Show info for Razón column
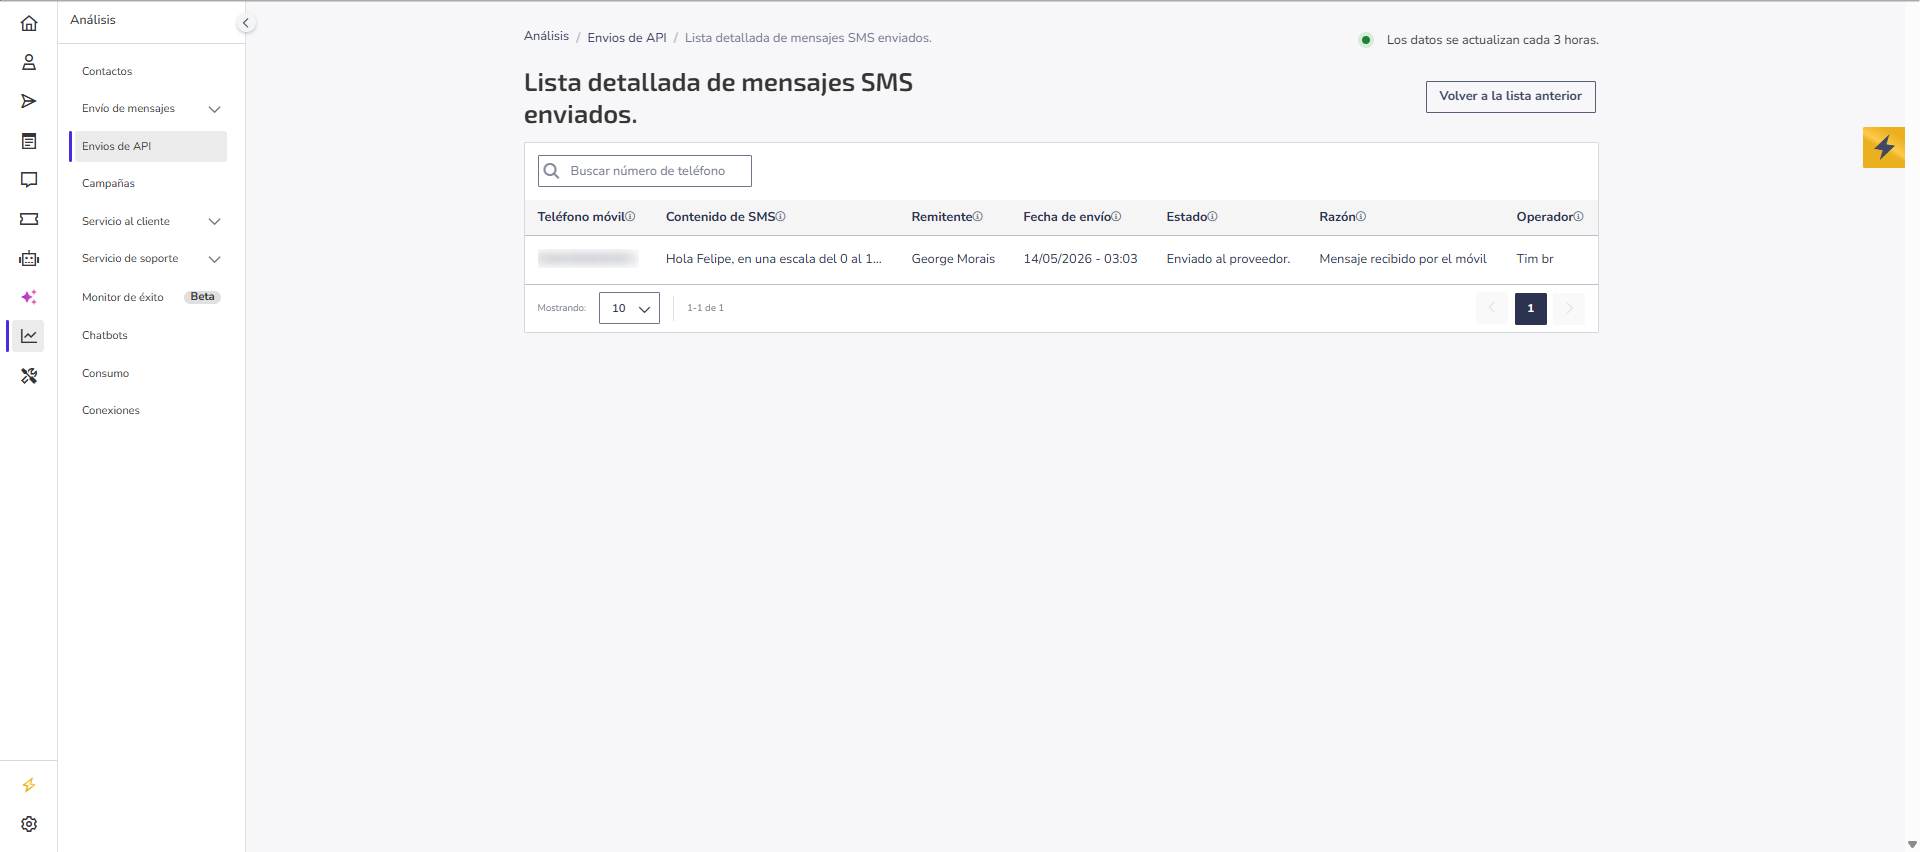The height and width of the screenshot is (852, 1920). 1361,216
